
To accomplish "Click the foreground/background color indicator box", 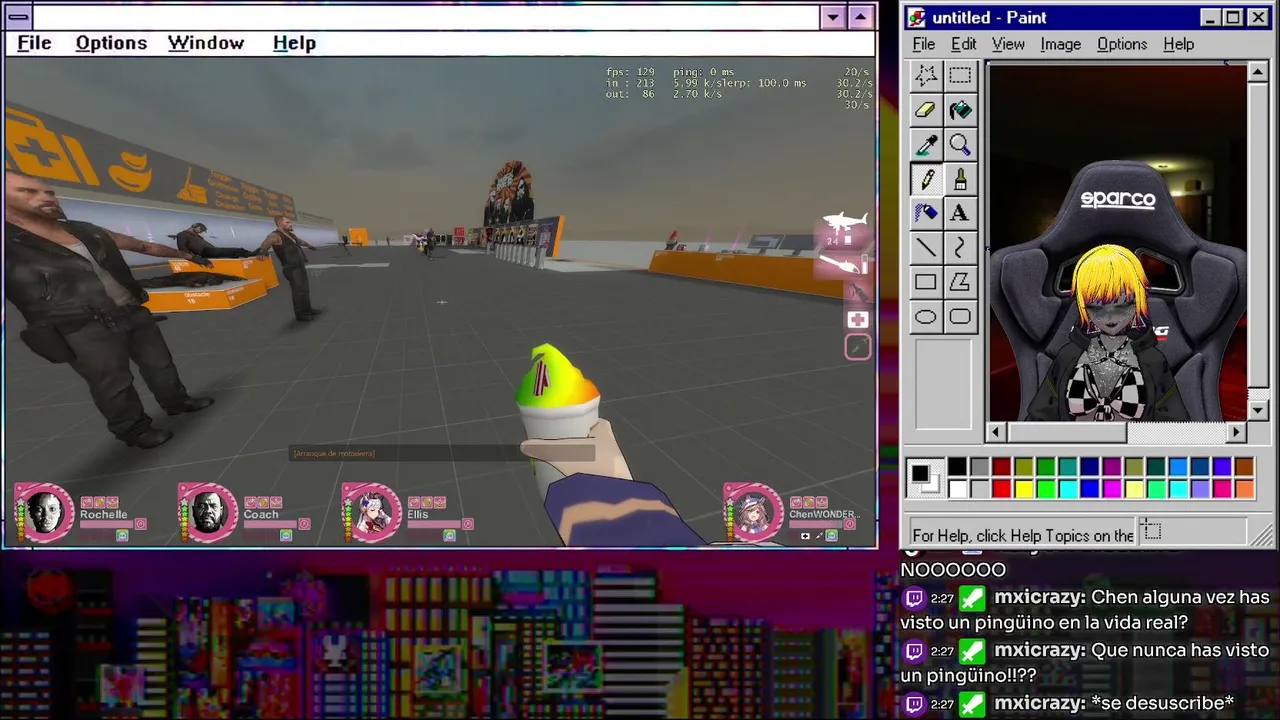I will pos(926,478).
